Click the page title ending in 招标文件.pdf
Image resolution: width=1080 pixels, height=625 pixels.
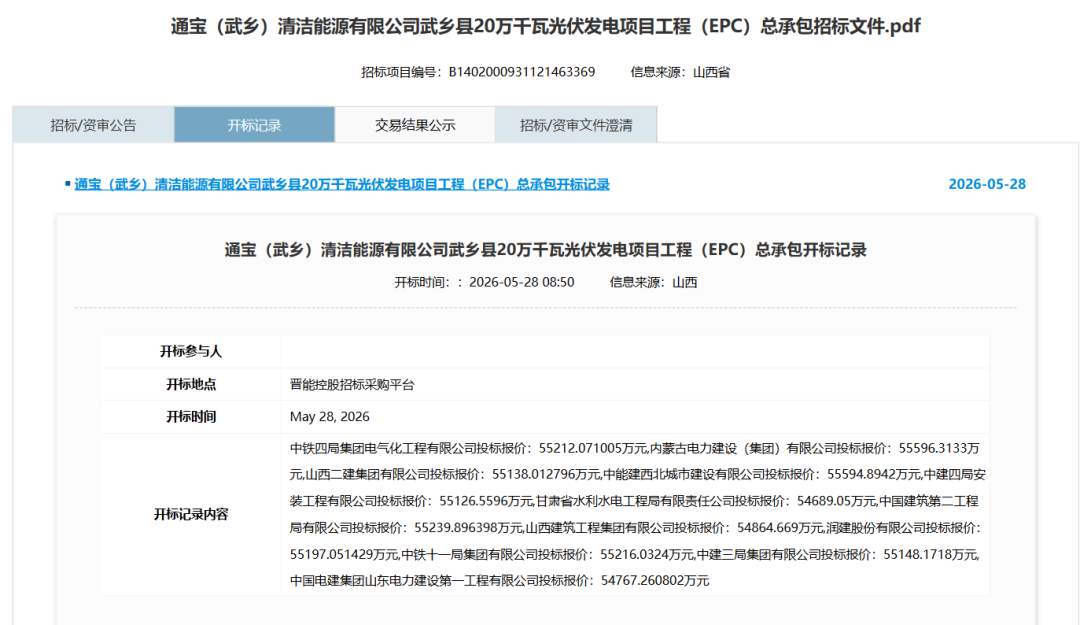pos(545,26)
